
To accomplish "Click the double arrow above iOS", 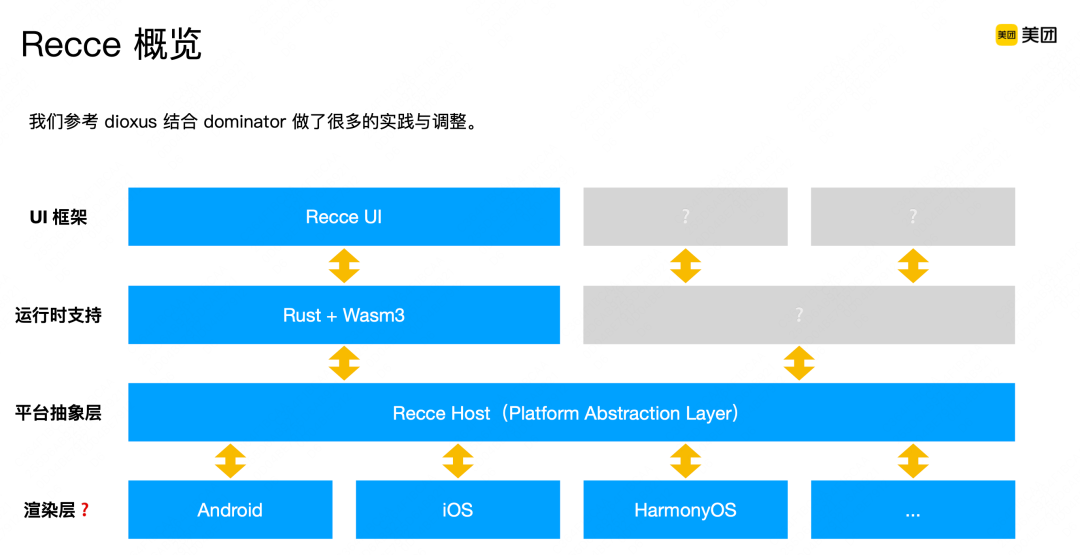I will (x=457, y=461).
